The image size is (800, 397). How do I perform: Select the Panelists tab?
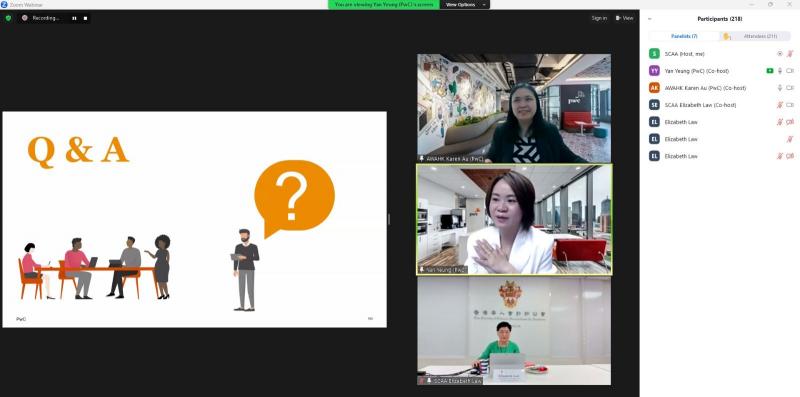click(684, 36)
